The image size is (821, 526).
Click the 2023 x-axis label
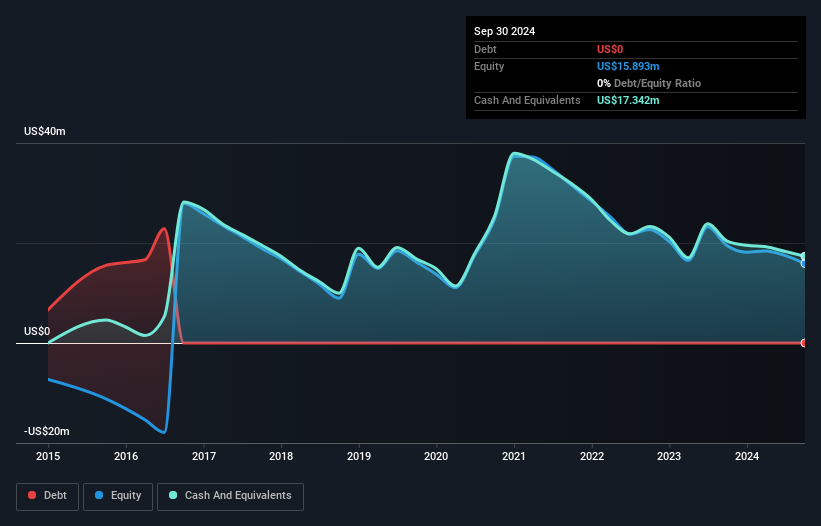(669, 456)
